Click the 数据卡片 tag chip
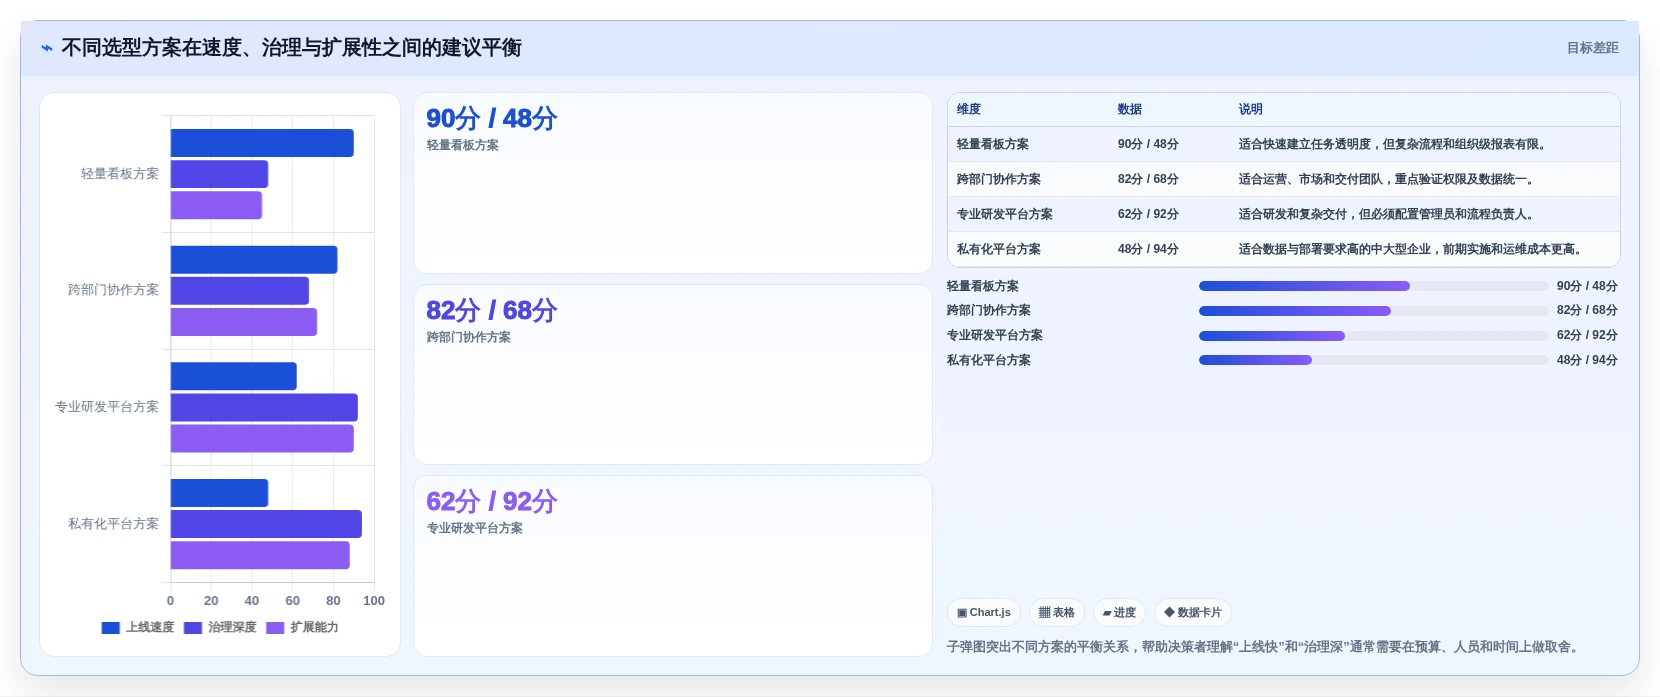1660x697 pixels. click(x=1193, y=612)
